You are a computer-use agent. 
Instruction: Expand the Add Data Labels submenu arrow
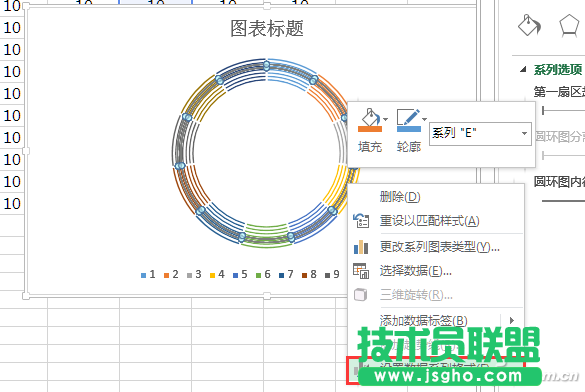(512, 320)
